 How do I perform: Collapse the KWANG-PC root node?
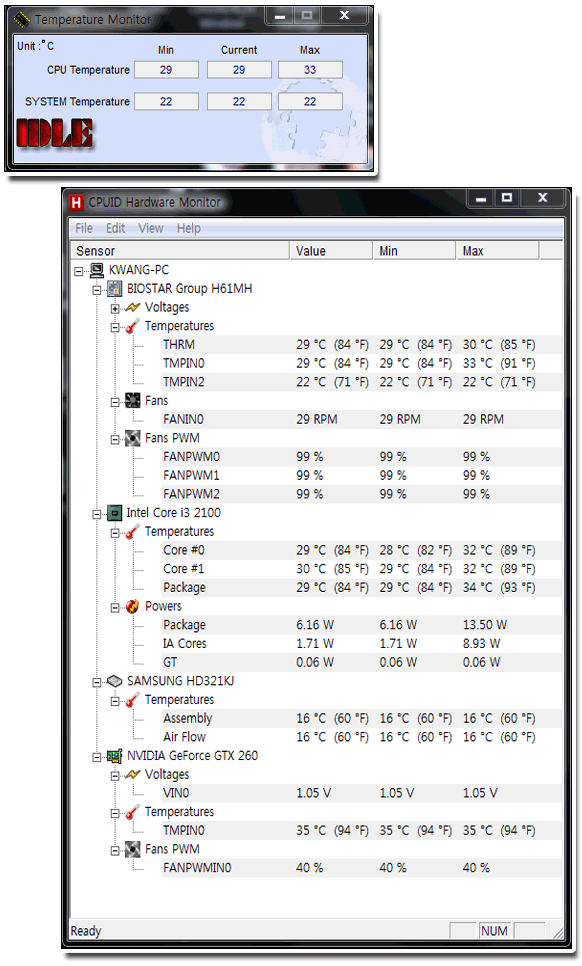(79, 271)
